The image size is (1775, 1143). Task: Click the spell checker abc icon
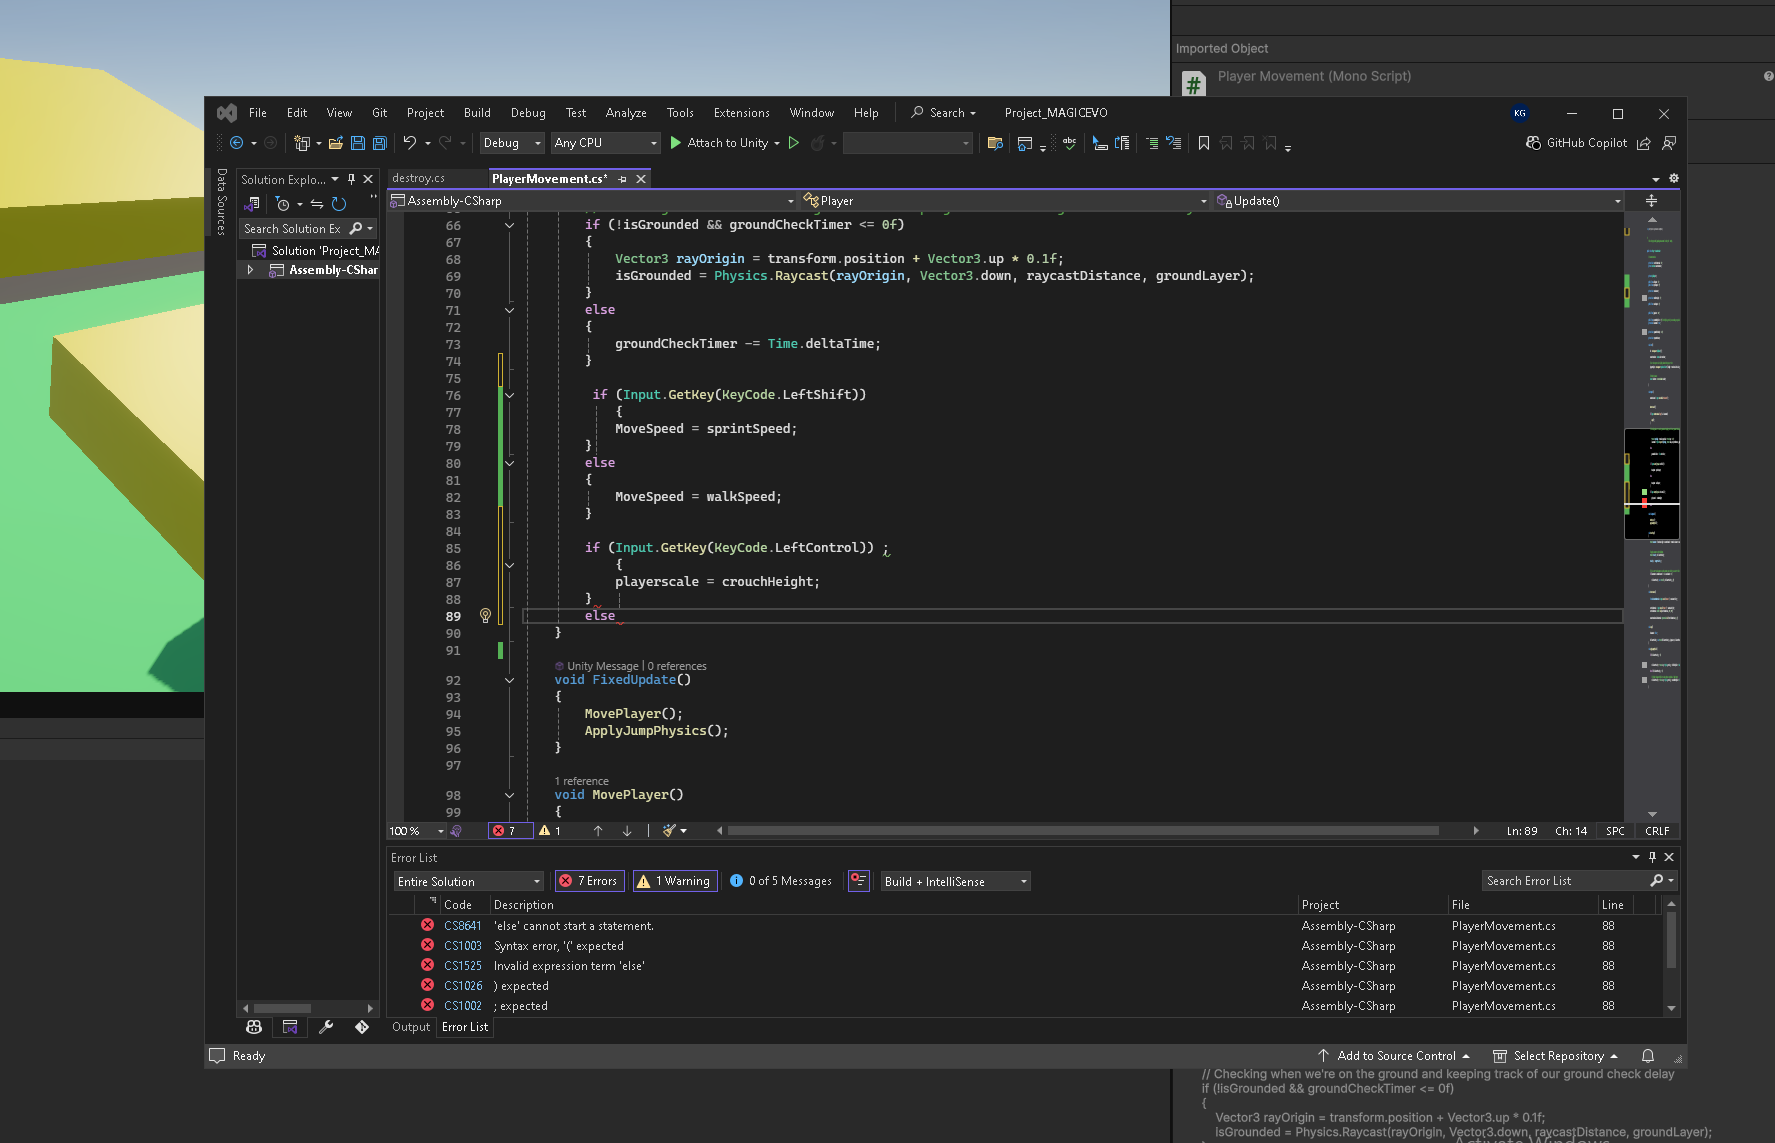1069,143
